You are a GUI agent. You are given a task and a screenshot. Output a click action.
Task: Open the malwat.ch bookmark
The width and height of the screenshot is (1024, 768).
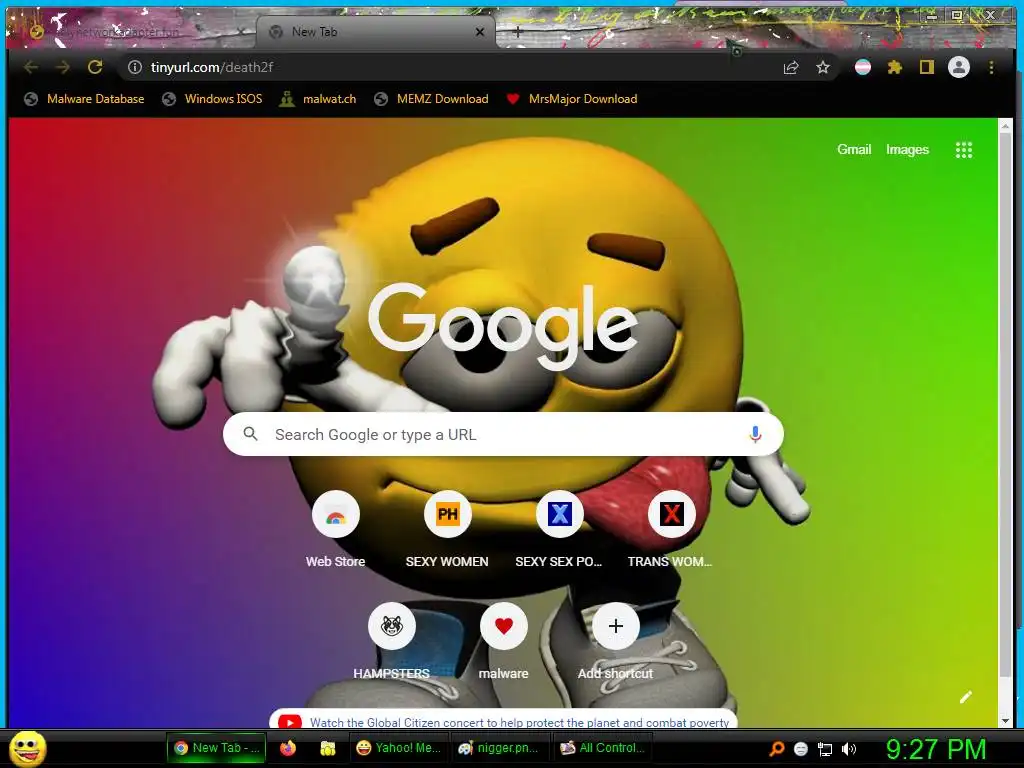pos(318,99)
